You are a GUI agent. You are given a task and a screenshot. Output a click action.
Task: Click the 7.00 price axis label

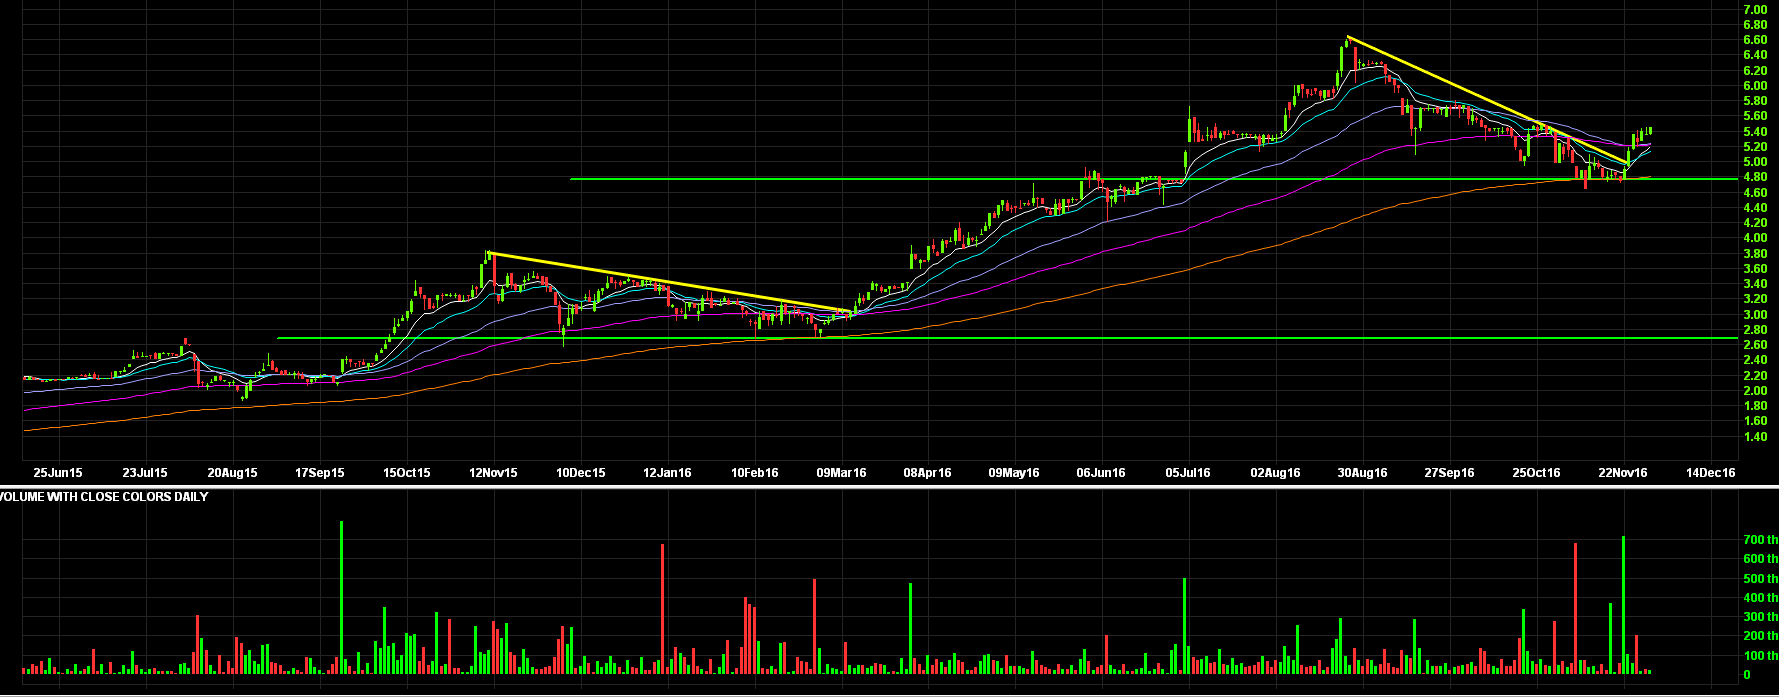(x=1755, y=10)
